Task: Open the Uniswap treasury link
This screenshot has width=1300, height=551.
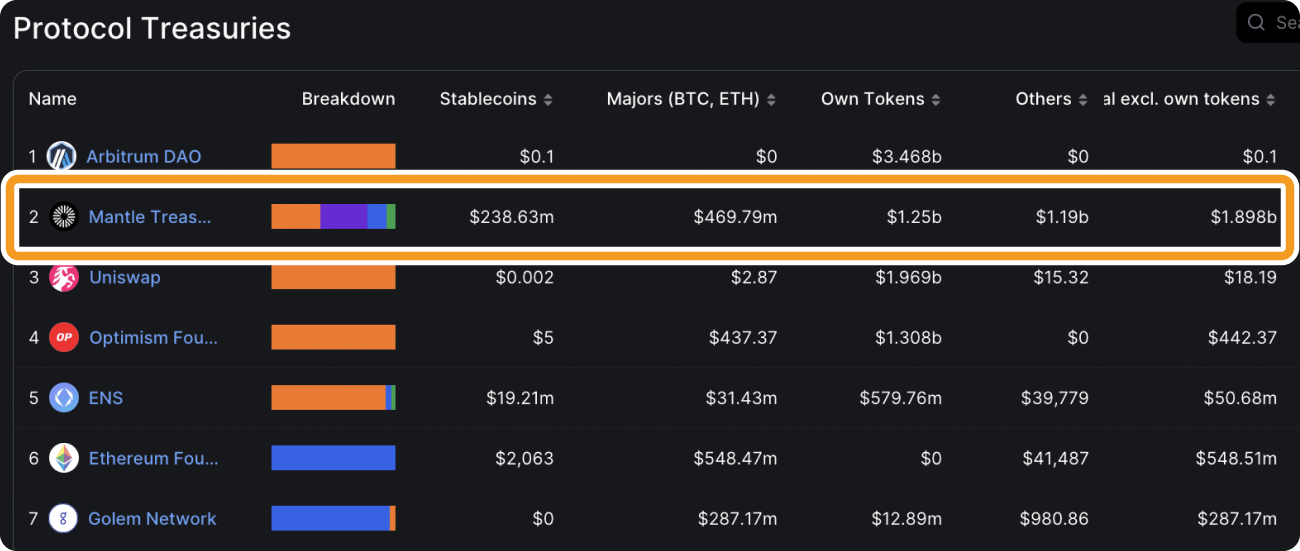Action: 124,277
